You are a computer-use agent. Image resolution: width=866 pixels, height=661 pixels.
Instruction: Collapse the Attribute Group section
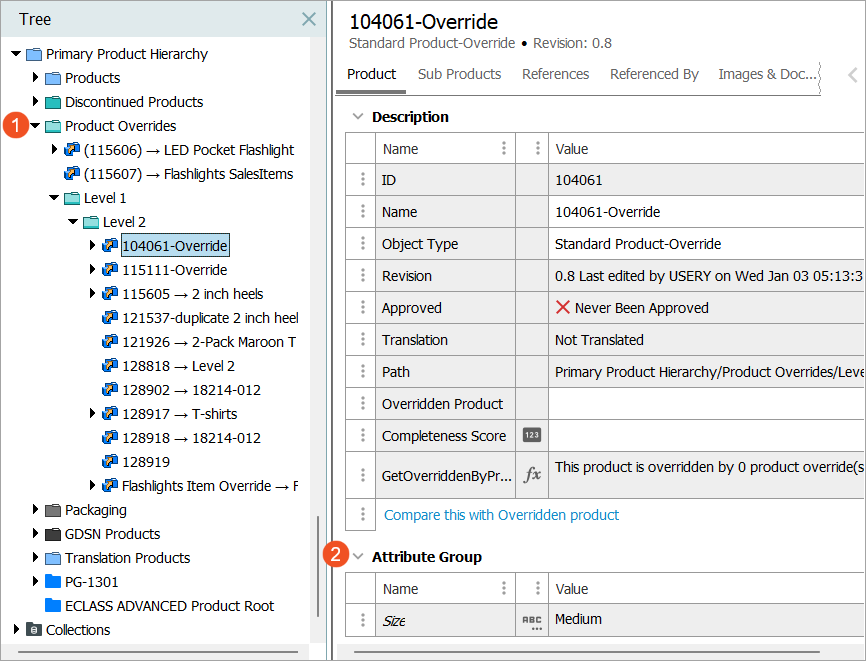coord(357,557)
